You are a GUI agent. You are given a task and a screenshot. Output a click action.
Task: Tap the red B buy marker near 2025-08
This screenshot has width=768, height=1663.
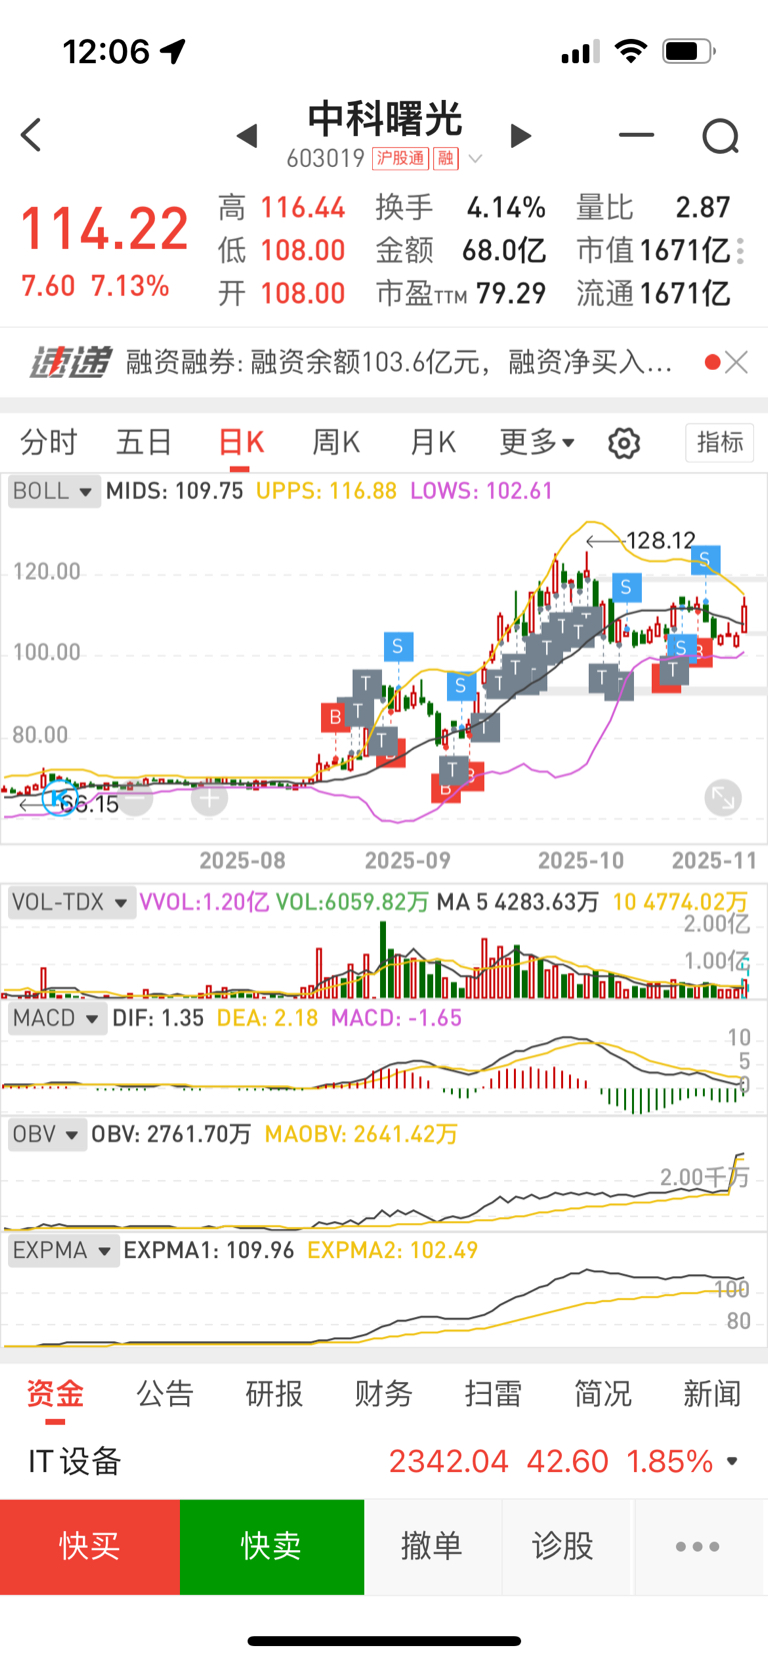coord(335,716)
